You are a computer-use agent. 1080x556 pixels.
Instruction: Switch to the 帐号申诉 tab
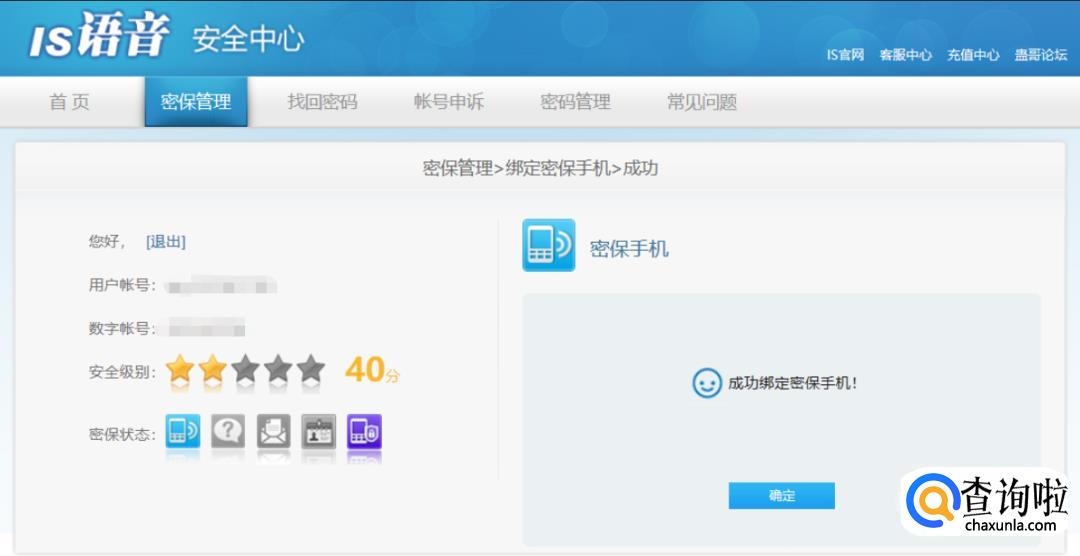(x=449, y=102)
